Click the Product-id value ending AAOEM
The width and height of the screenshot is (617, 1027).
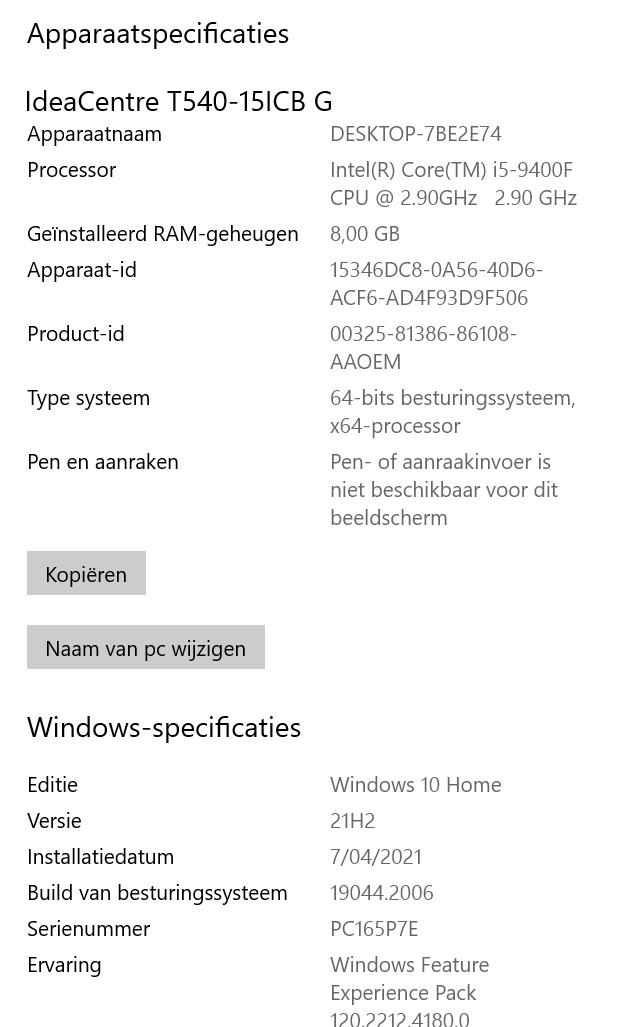(423, 348)
